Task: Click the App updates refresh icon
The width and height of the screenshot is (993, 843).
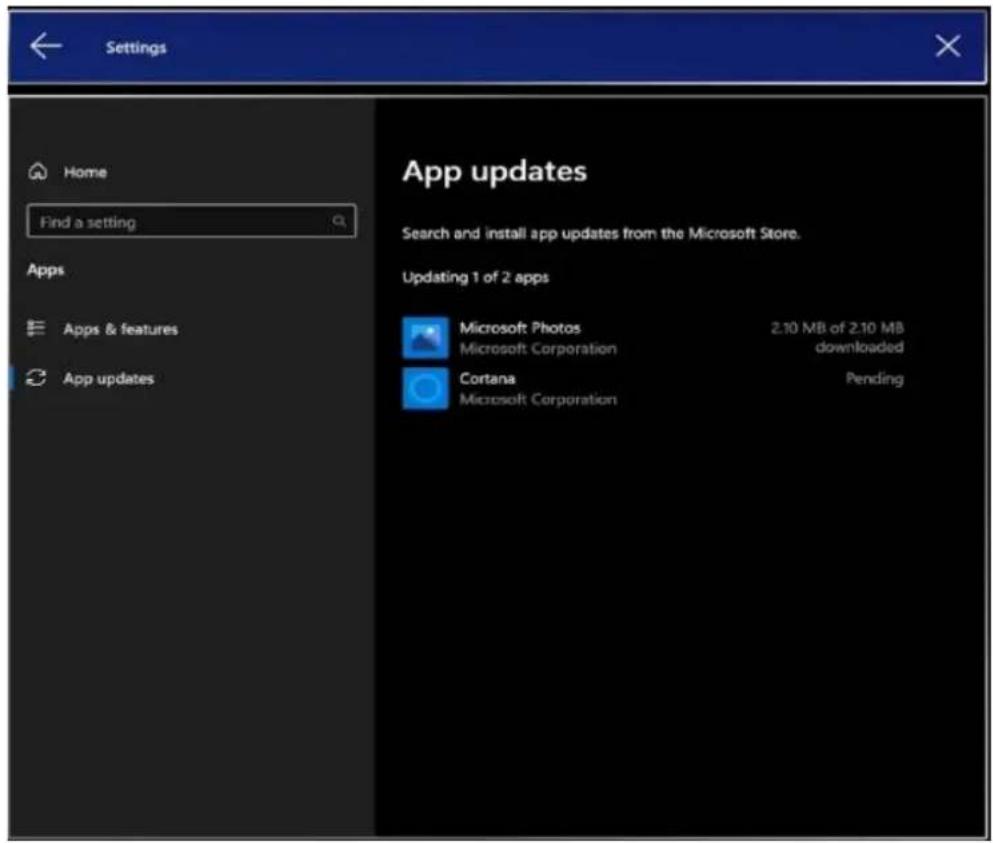Action: 36,378
